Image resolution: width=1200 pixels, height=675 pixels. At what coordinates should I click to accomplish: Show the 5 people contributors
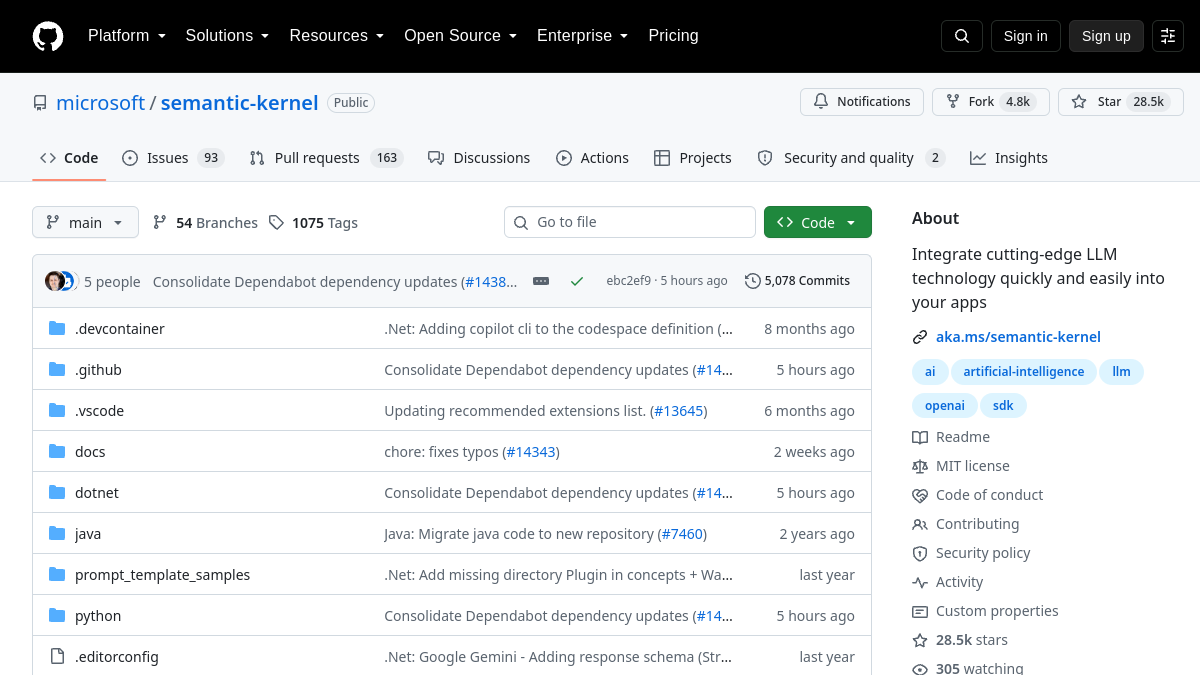(112, 282)
